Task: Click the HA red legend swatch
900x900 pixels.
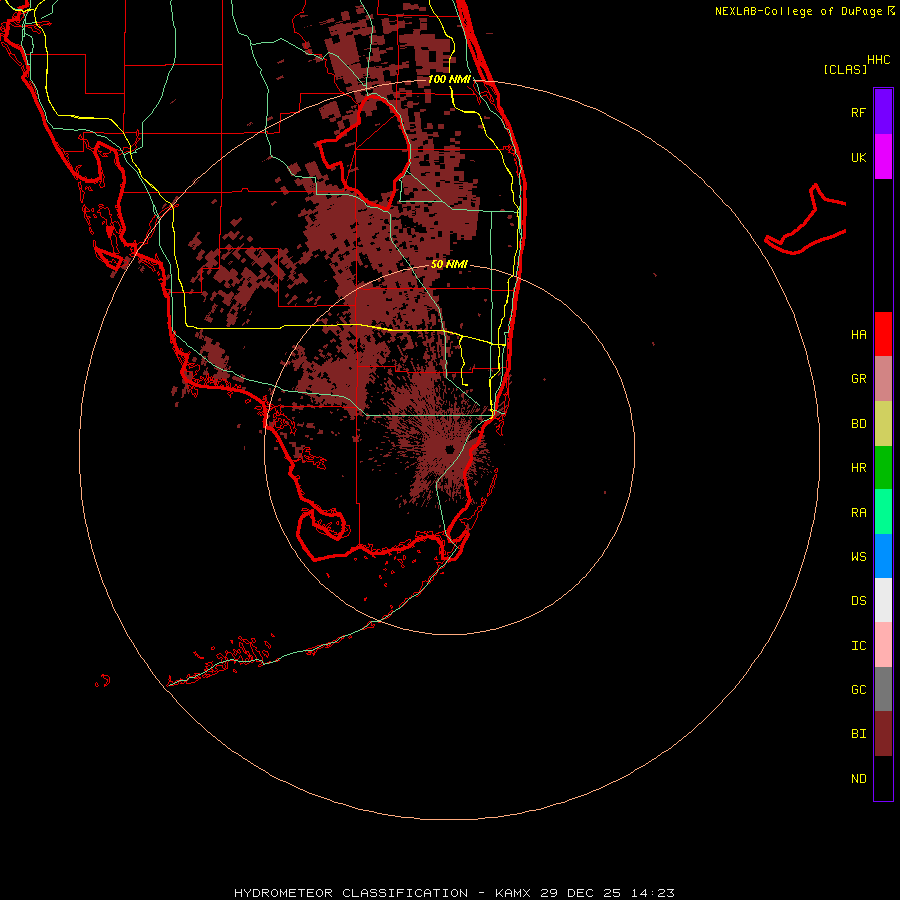Action: [x=883, y=334]
